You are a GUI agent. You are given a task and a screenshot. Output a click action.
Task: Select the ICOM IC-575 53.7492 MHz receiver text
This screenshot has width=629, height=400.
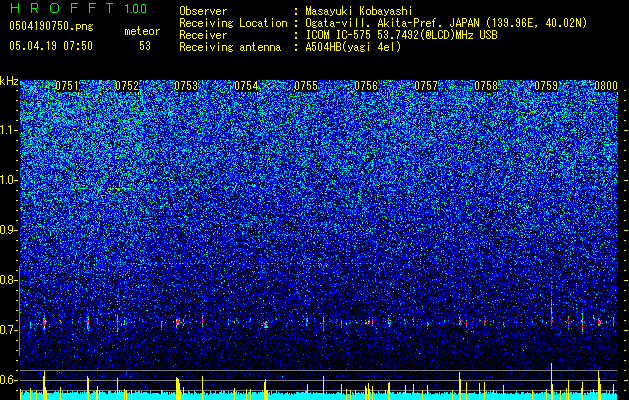click(x=401, y=35)
